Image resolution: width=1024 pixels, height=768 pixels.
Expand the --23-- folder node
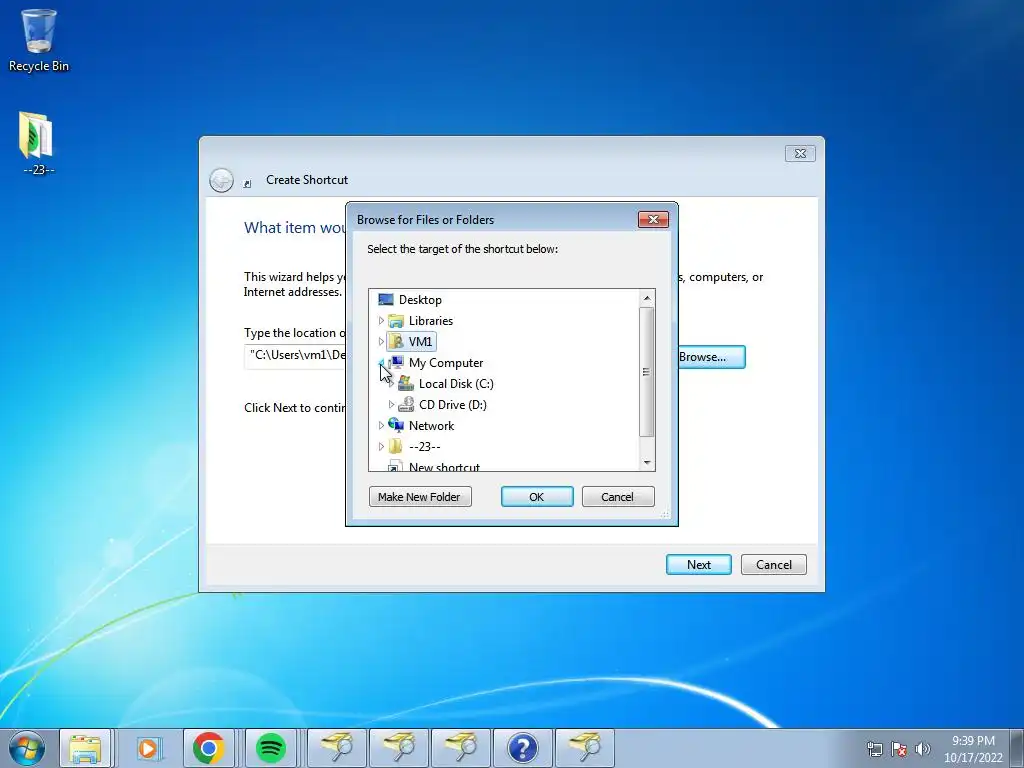(x=381, y=446)
